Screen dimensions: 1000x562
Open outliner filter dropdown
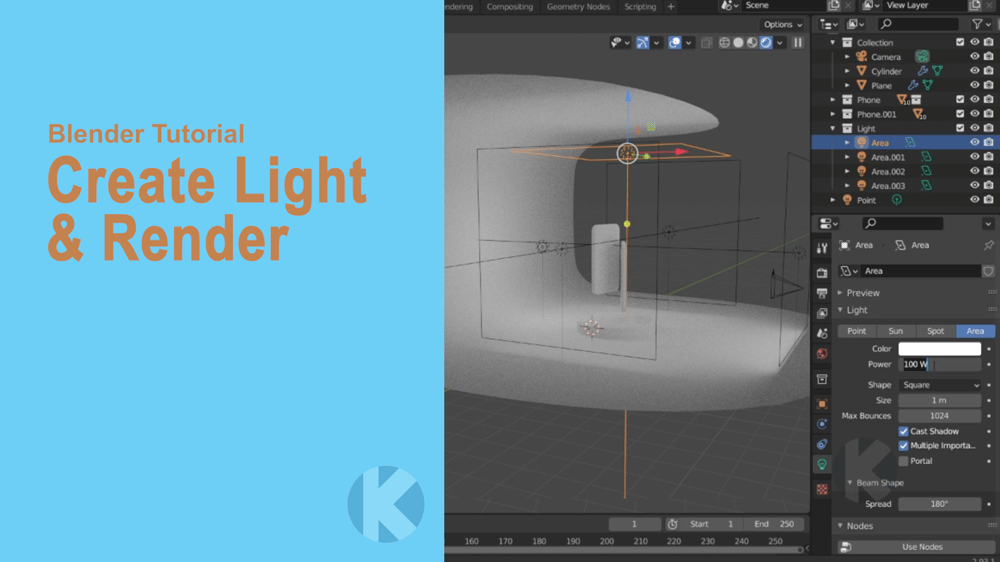pos(980,24)
